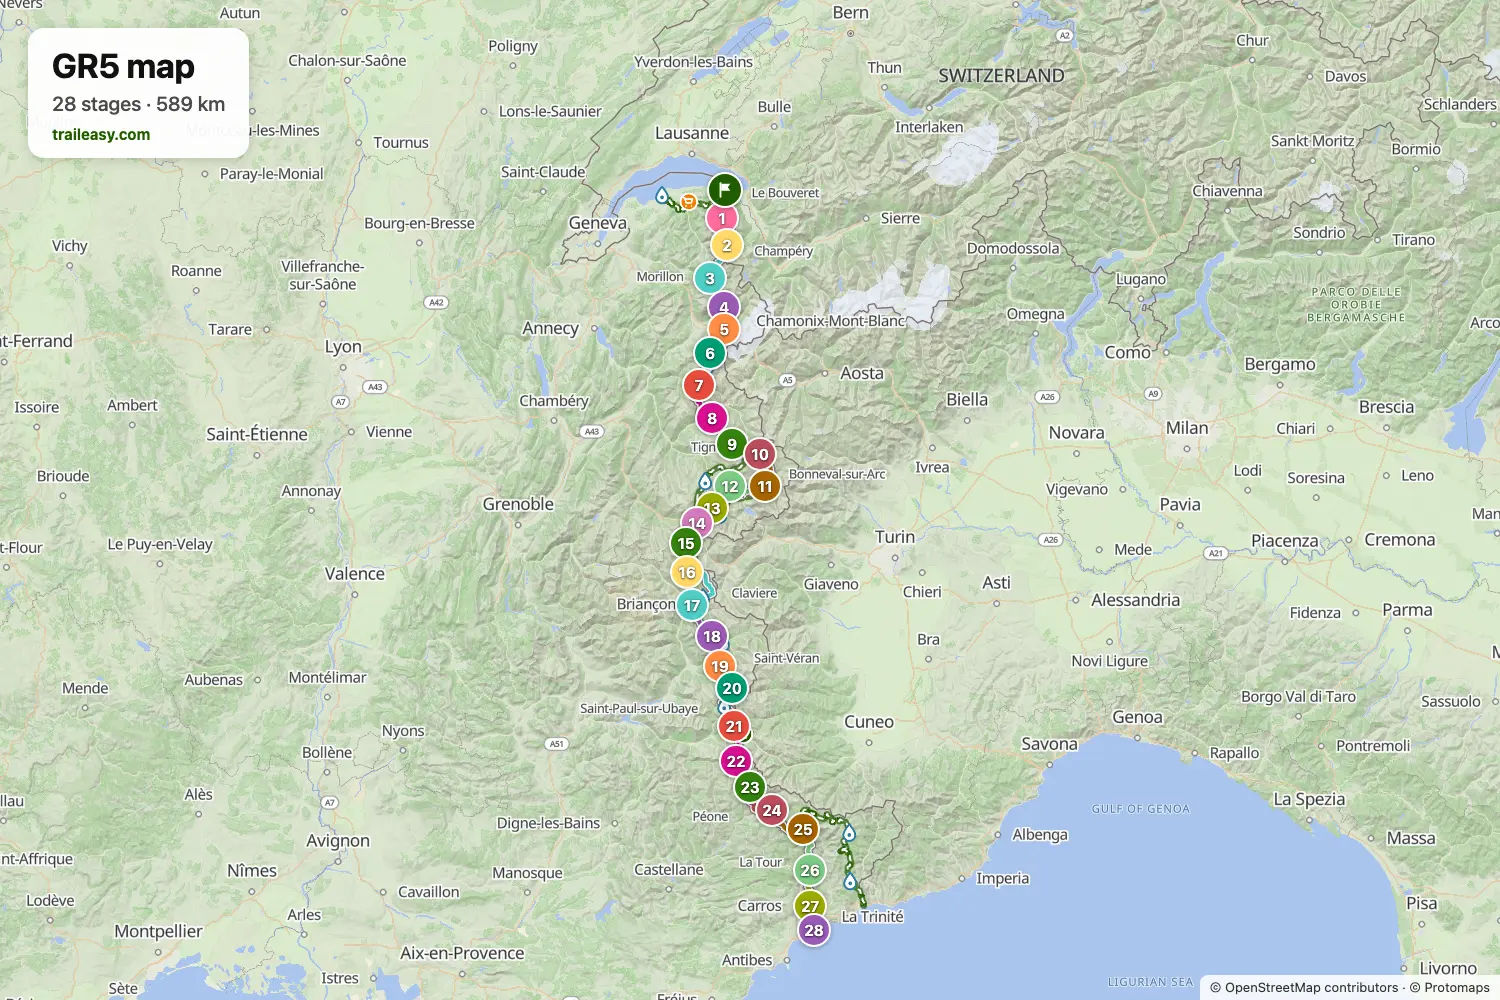
Task: Click the Chamonix-Mont-Blanc map label
Action: point(830,321)
